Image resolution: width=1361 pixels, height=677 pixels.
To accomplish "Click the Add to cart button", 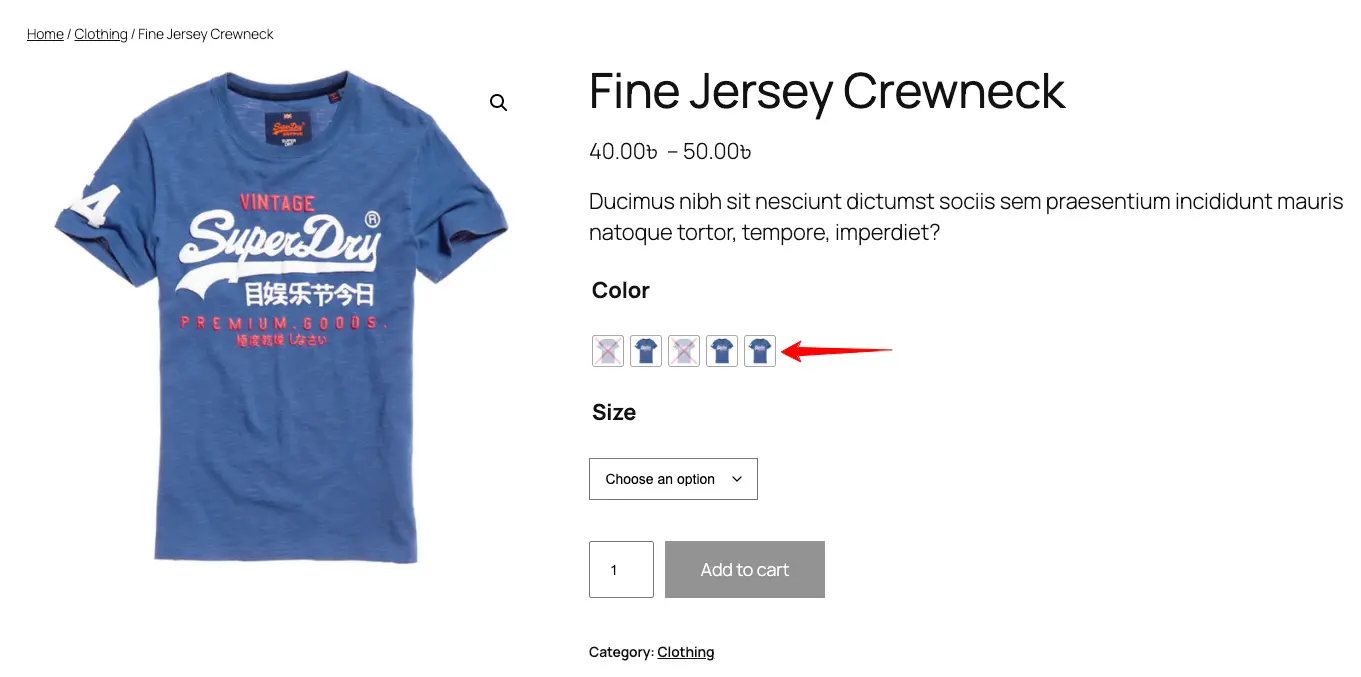I will pos(745,570).
